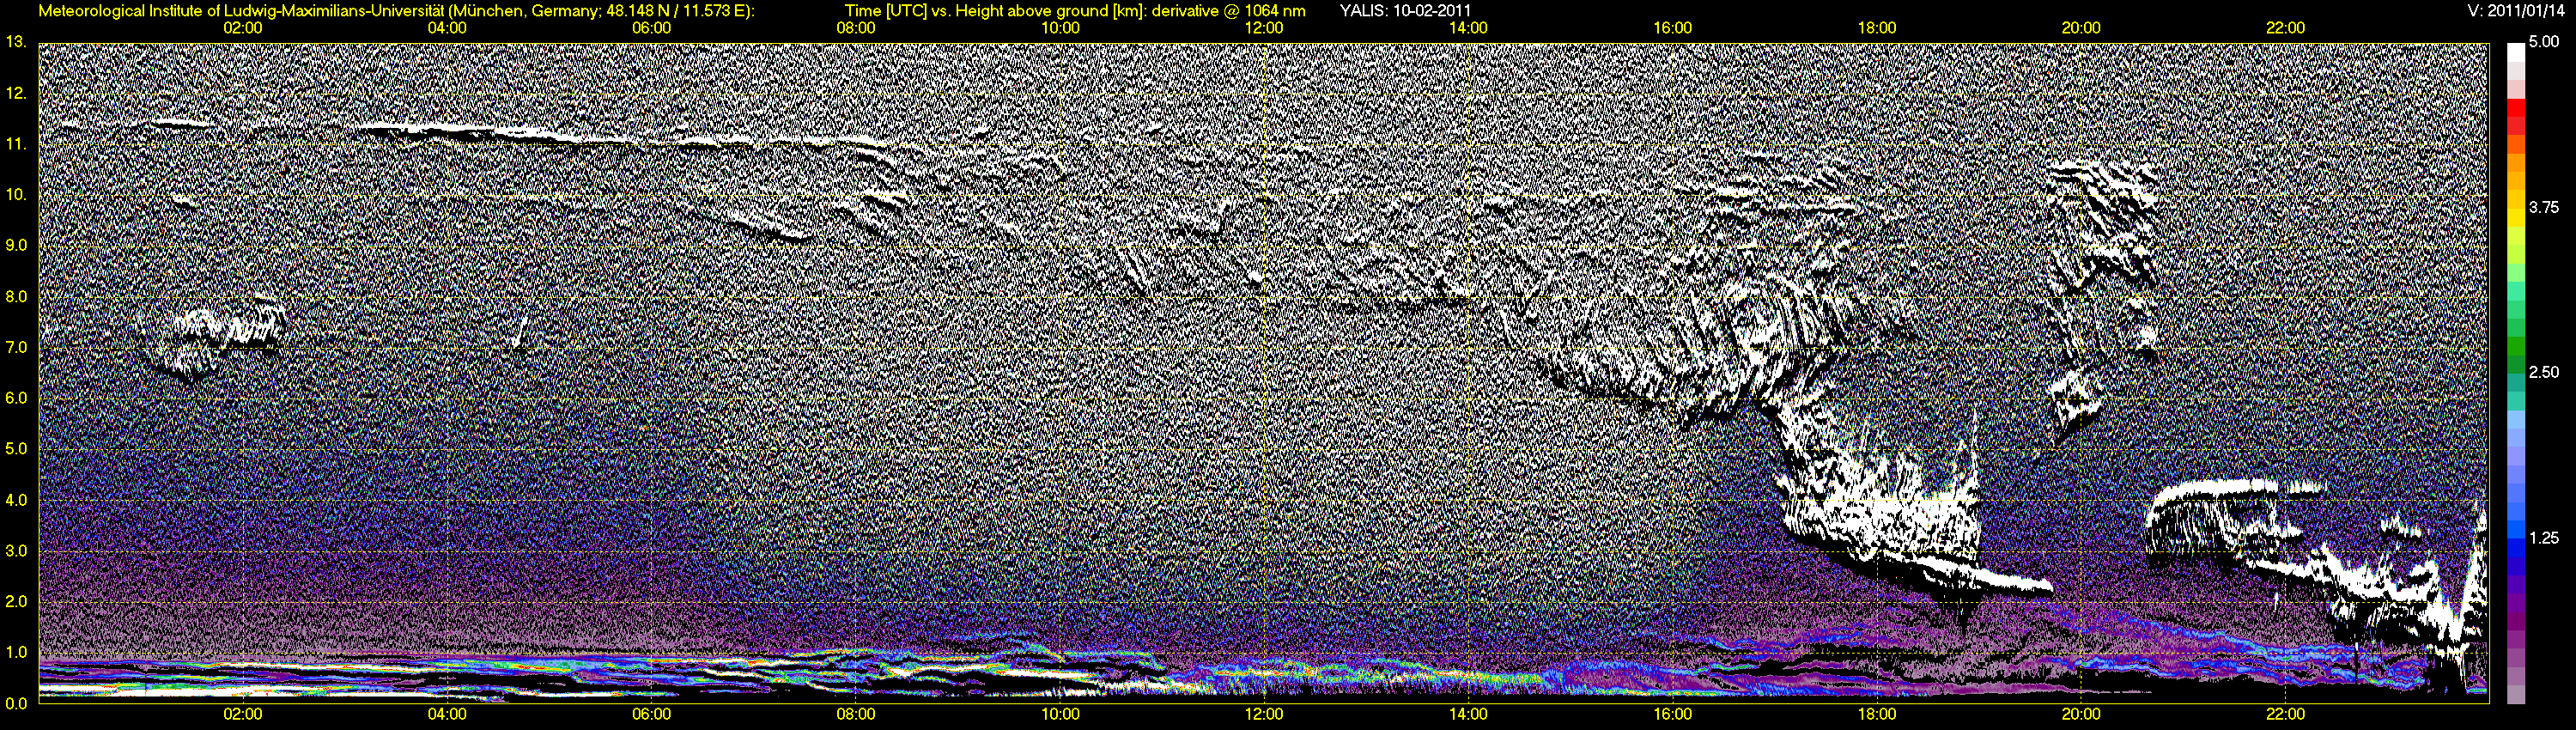The image size is (2576, 730).
Task: Click the derivative @ 1064 nm title text
Action: pos(1234,11)
